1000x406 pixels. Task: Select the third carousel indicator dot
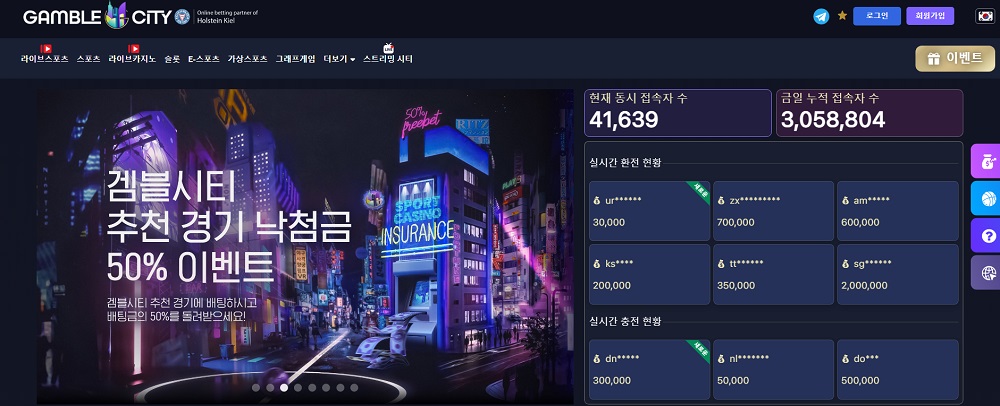click(x=284, y=387)
